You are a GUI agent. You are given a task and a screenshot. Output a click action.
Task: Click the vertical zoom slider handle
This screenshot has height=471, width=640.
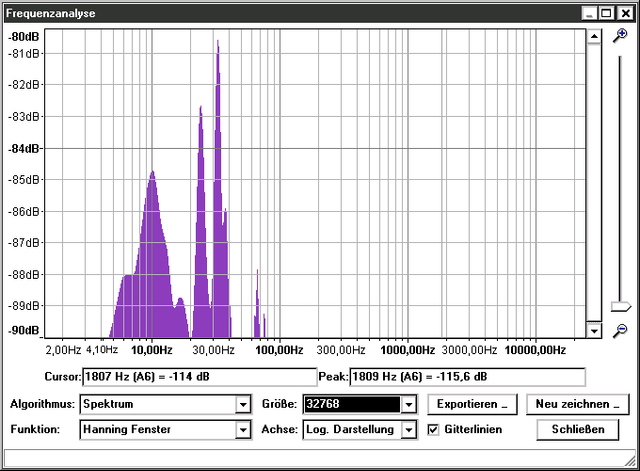620,306
